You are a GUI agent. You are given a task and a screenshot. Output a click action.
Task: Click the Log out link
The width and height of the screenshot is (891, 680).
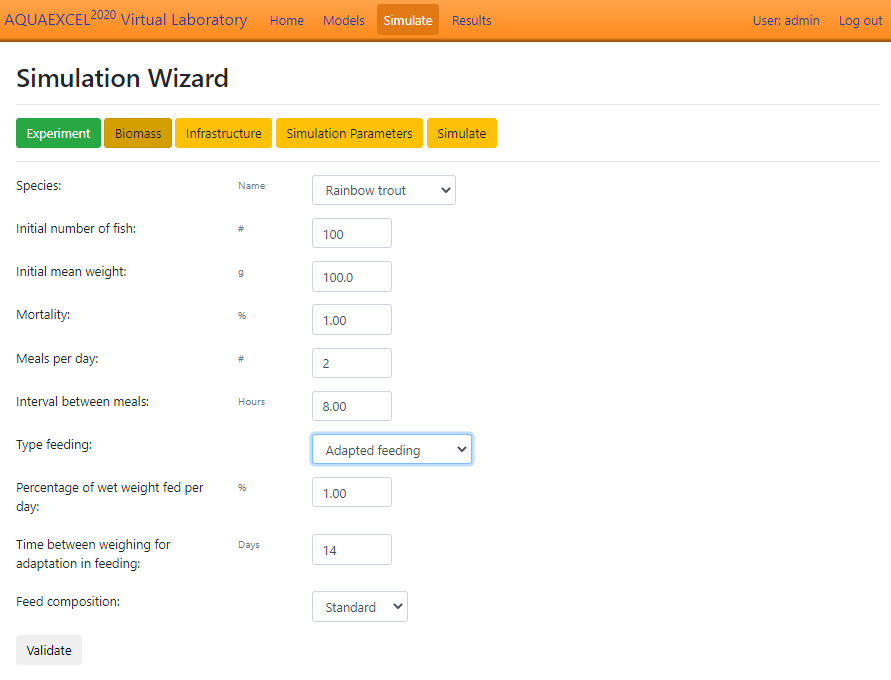click(x=860, y=20)
